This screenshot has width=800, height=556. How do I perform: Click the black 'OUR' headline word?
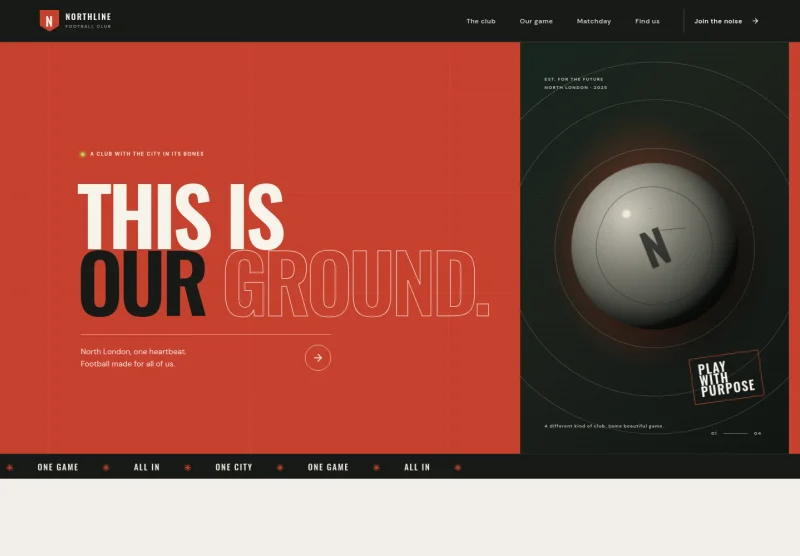click(142, 284)
